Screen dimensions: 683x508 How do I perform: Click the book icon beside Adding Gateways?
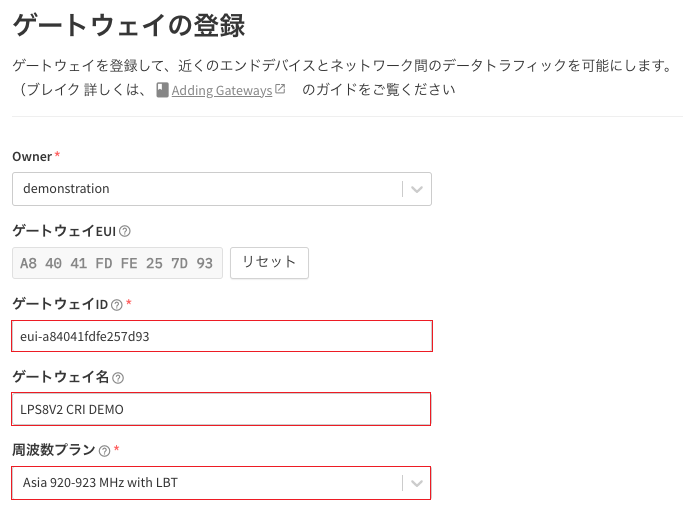pyautogui.click(x=162, y=90)
